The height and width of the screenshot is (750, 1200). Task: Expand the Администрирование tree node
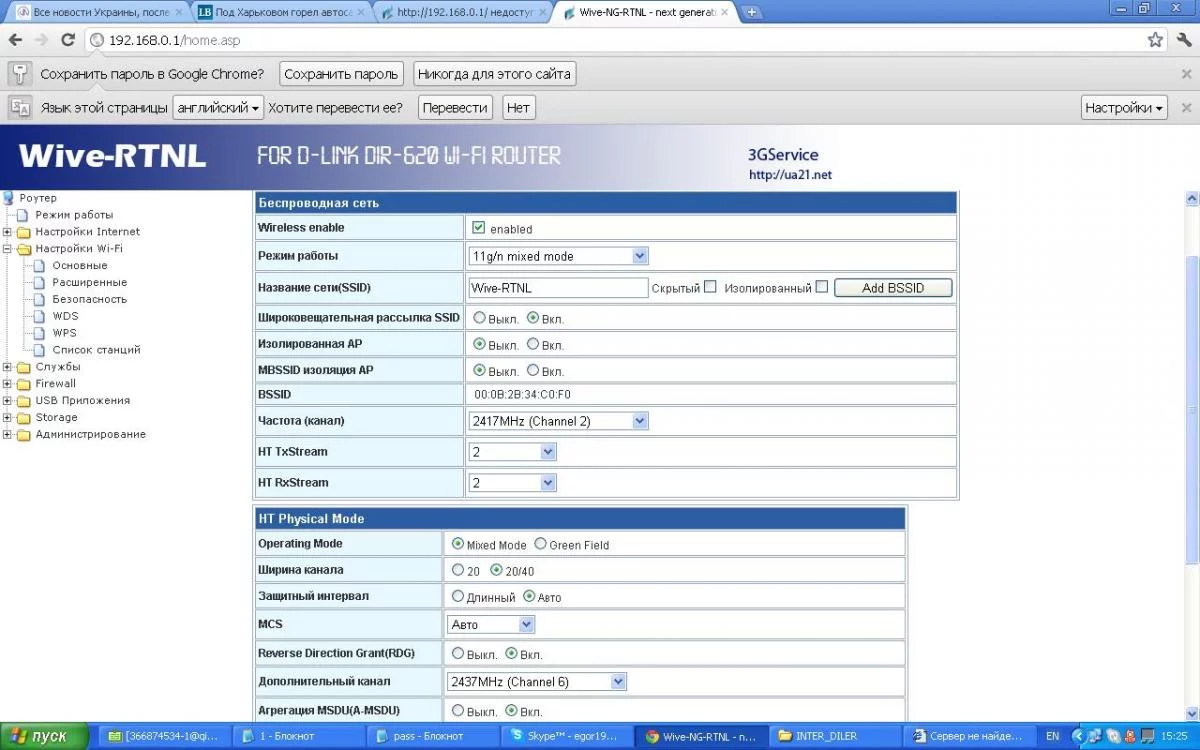(8, 435)
